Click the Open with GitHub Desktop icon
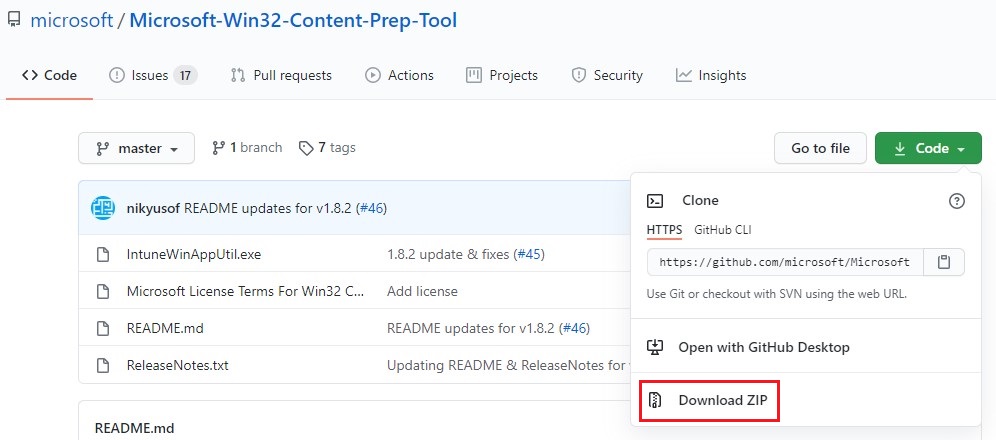 coord(656,347)
